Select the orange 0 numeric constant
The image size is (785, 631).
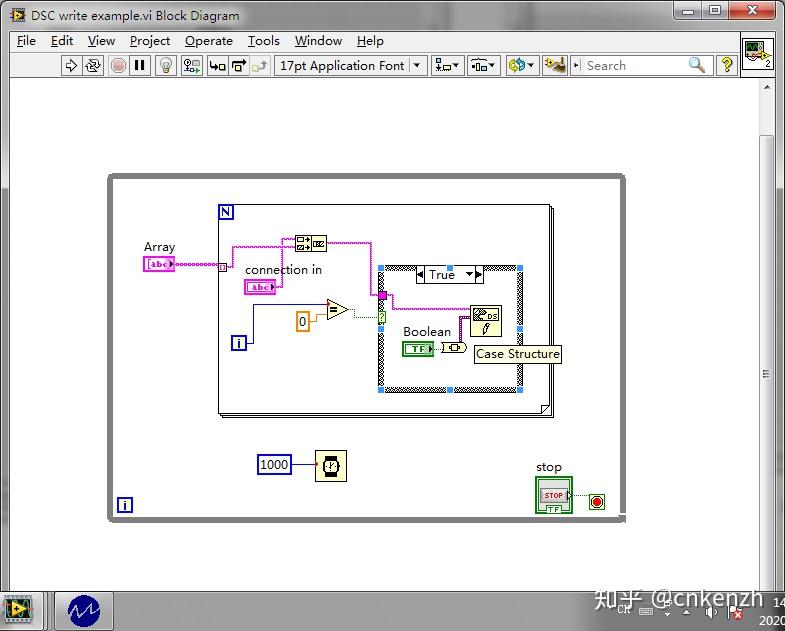point(302,322)
